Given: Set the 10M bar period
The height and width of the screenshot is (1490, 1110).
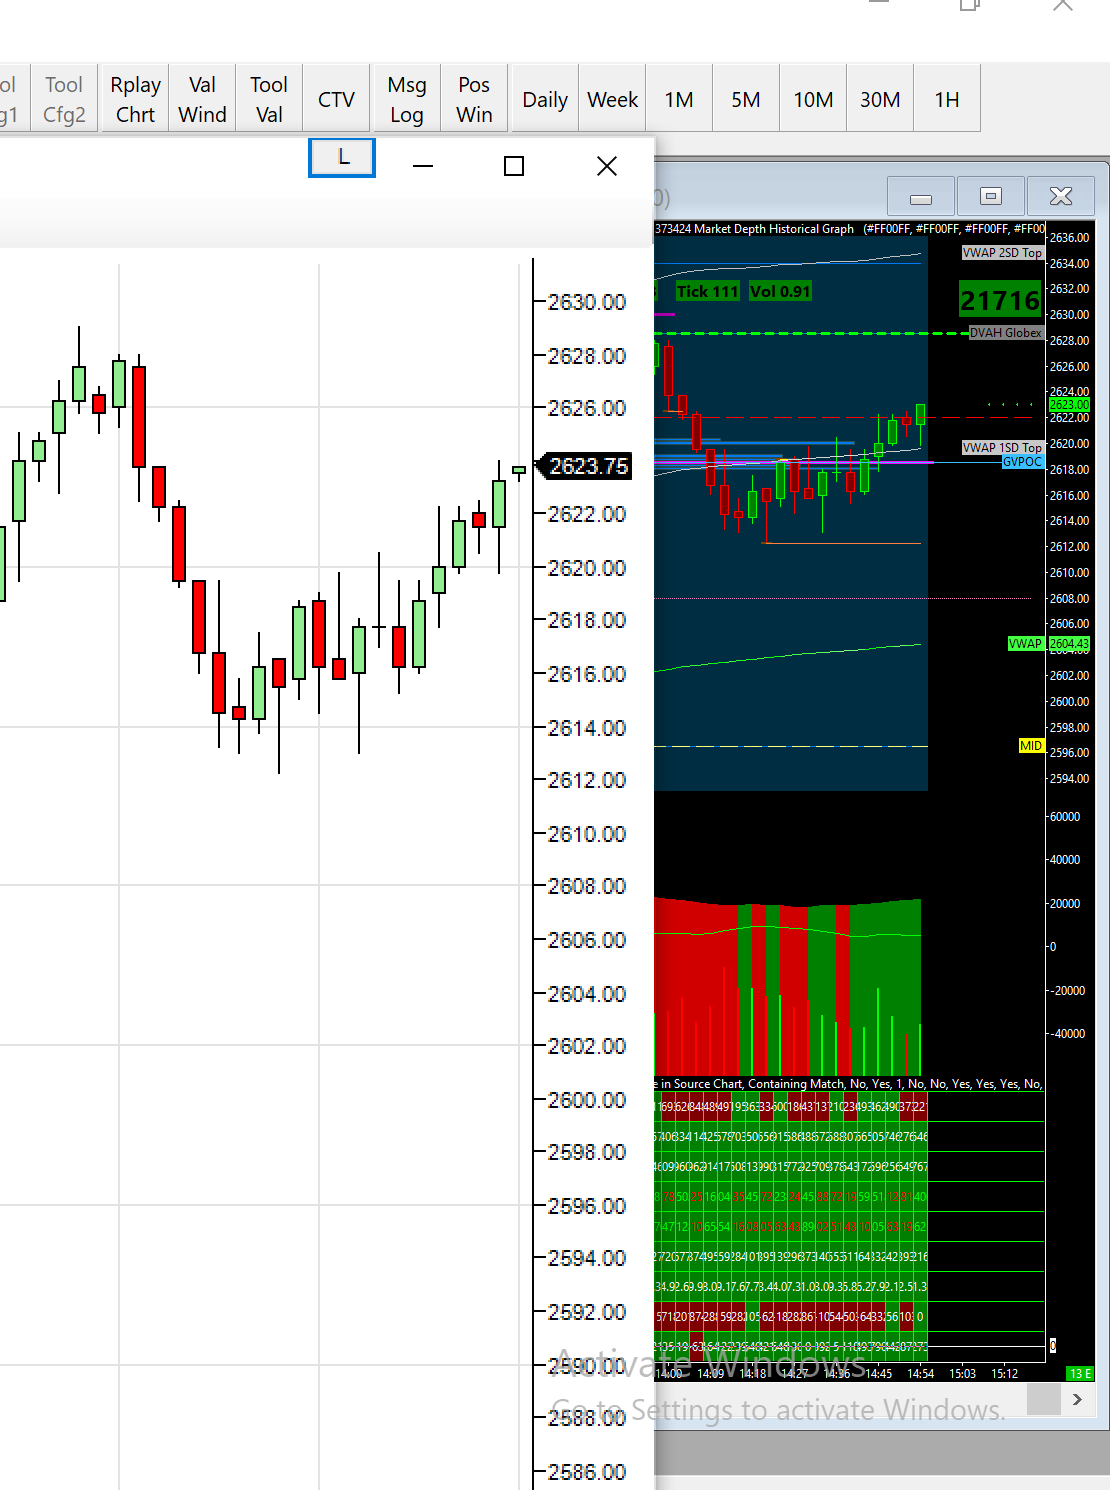Looking at the screenshot, I should (813, 99).
